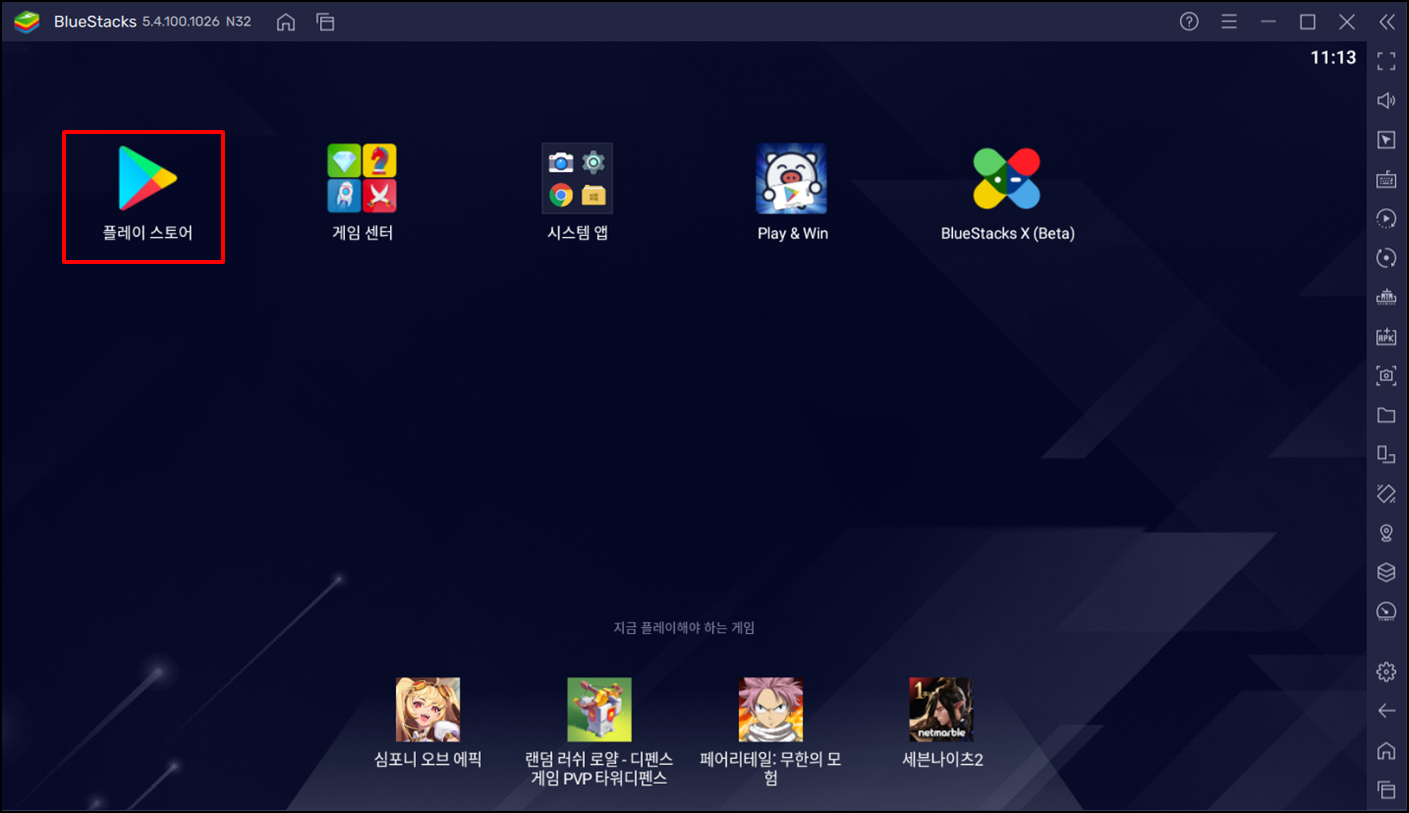Open the media folder icon in sidebar
The width and height of the screenshot is (1409, 813).
[1386, 415]
